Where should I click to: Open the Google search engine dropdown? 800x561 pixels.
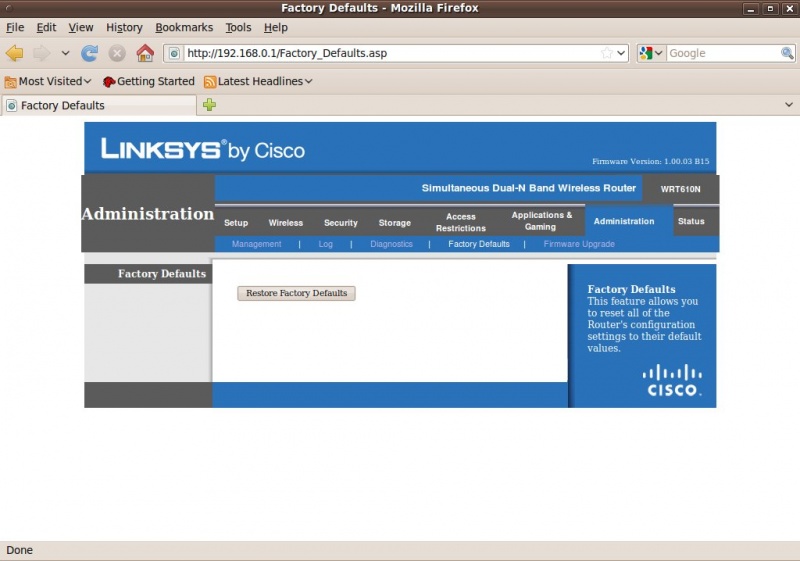[x=651, y=53]
